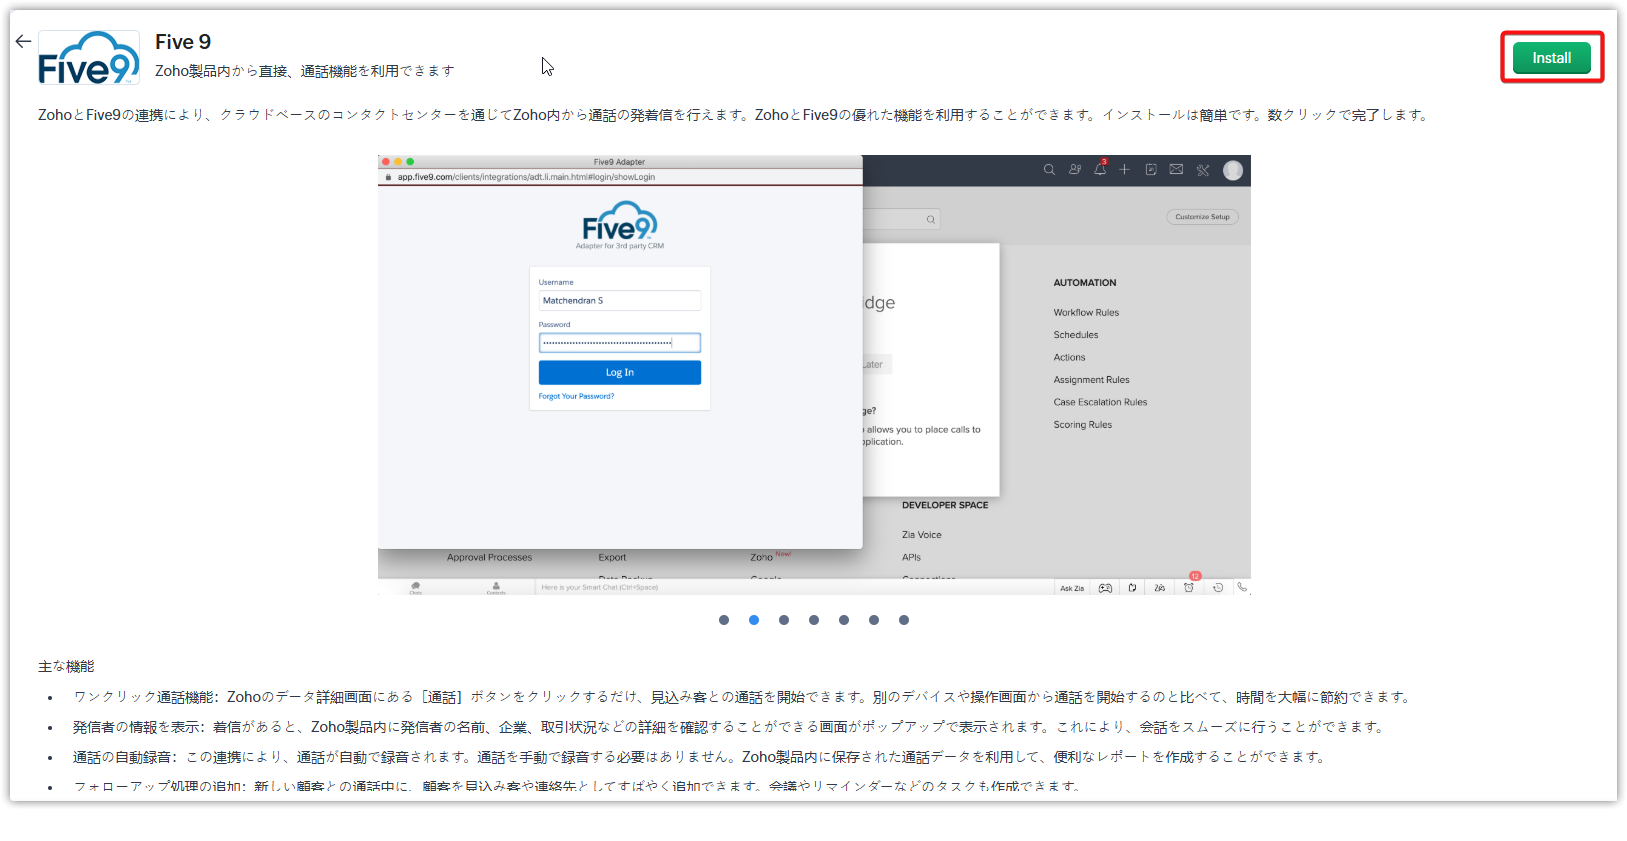This screenshot has height=841, width=1627.
Task: Click the subtitle "Zoho製品内から直接、通話機能を利用できます"
Action: point(305,71)
